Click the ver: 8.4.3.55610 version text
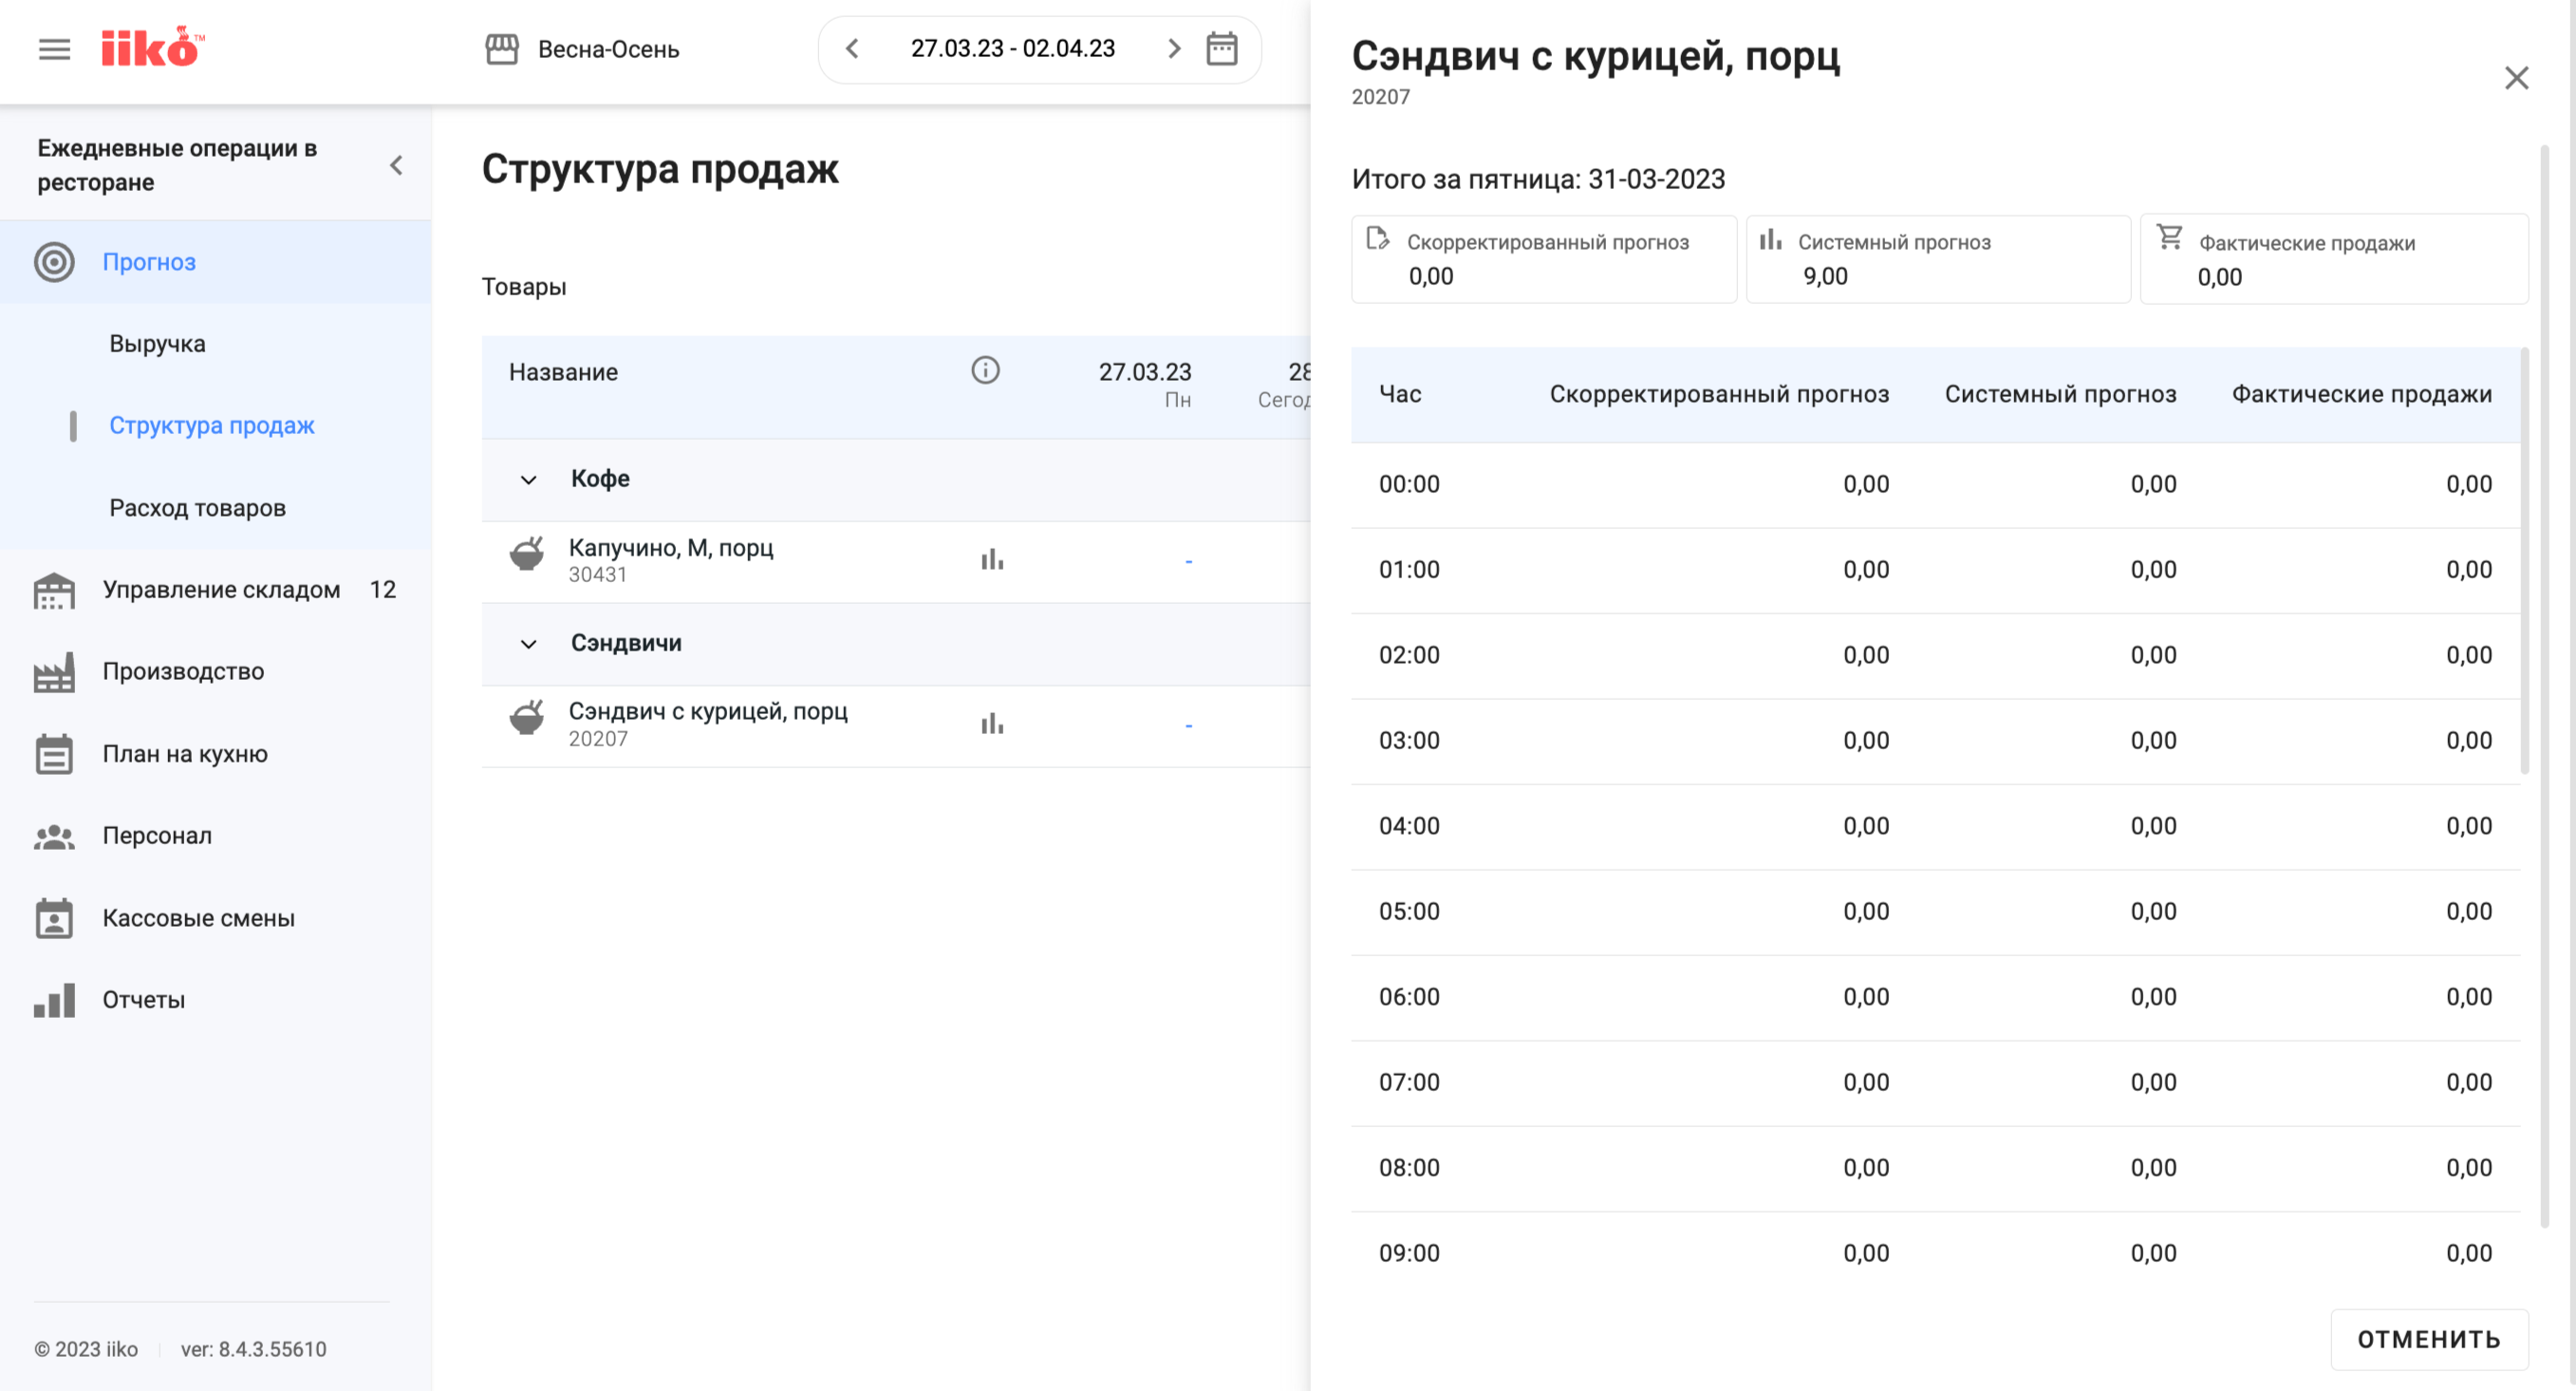This screenshot has height=1391, width=2576. tap(253, 1350)
